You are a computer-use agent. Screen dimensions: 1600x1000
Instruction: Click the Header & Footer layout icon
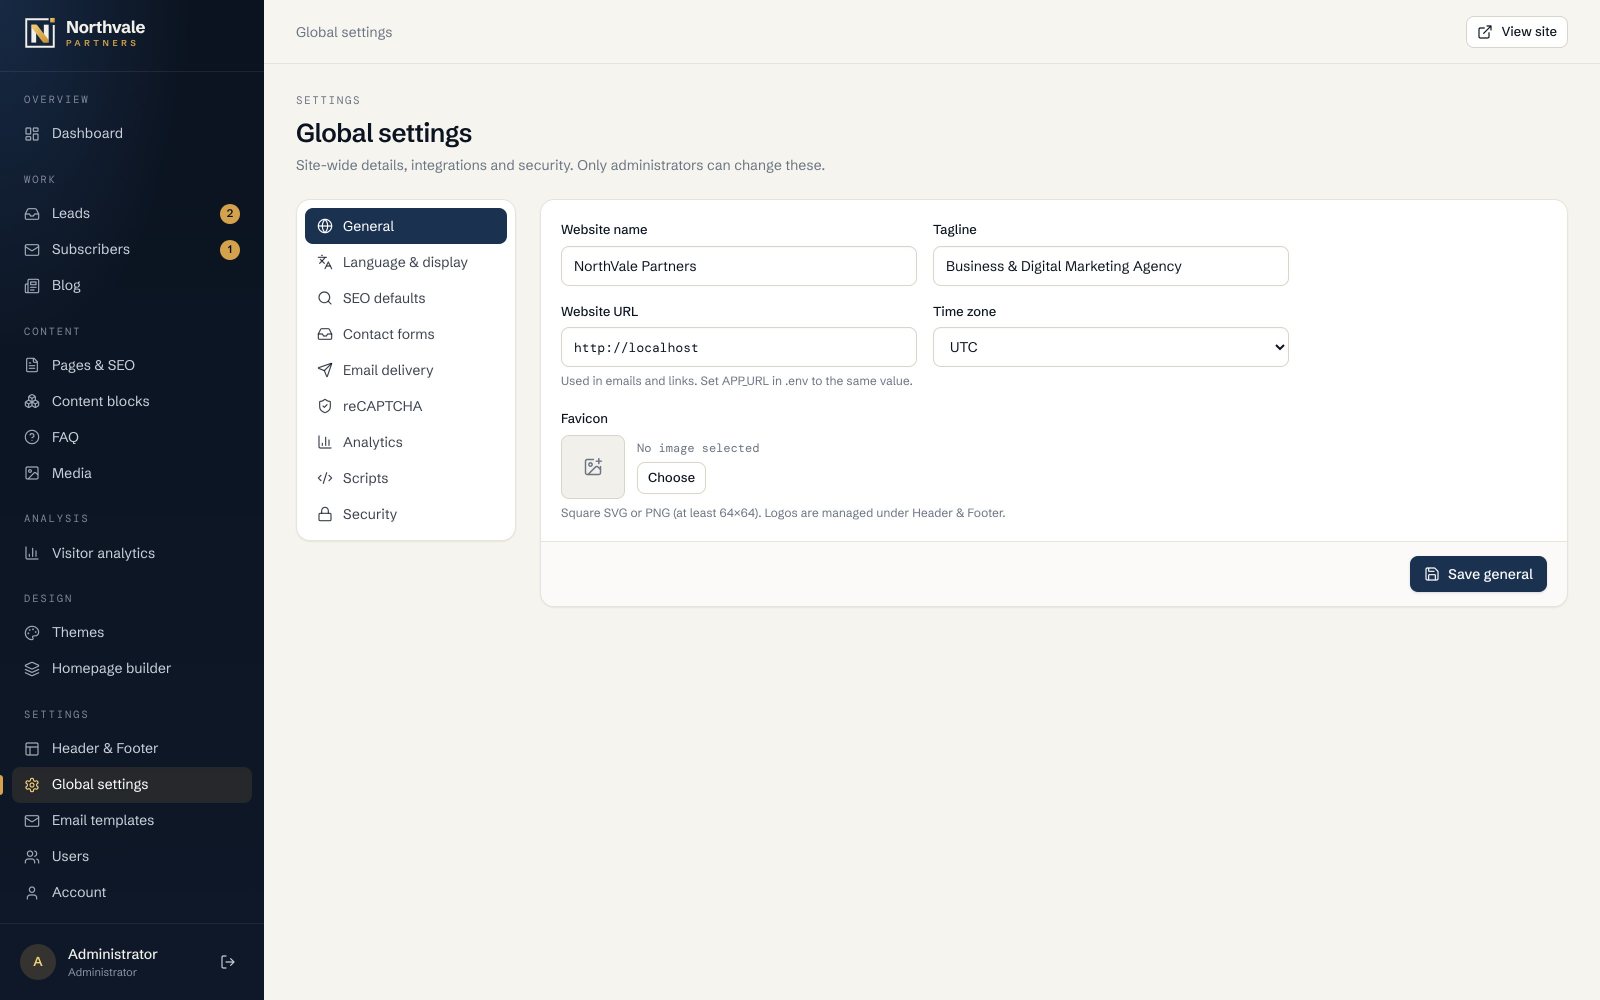pos(32,749)
